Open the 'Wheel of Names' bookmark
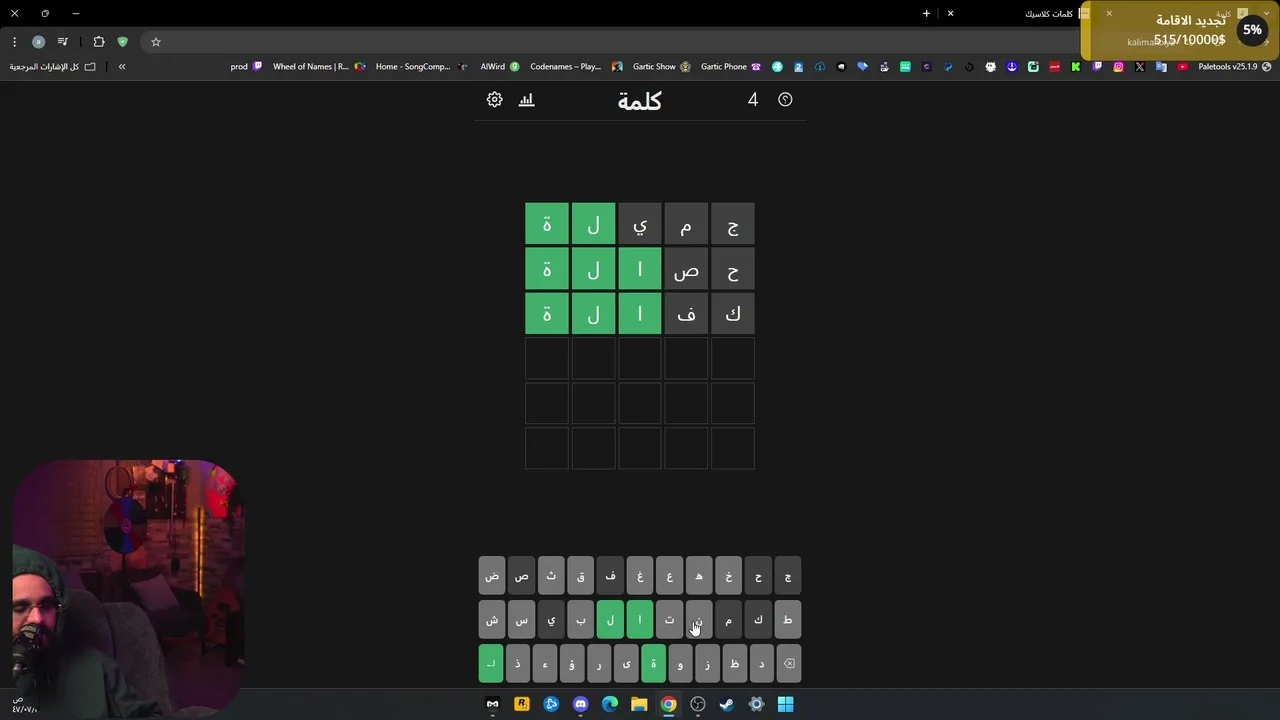This screenshot has width=1280, height=720. click(319, 67)
